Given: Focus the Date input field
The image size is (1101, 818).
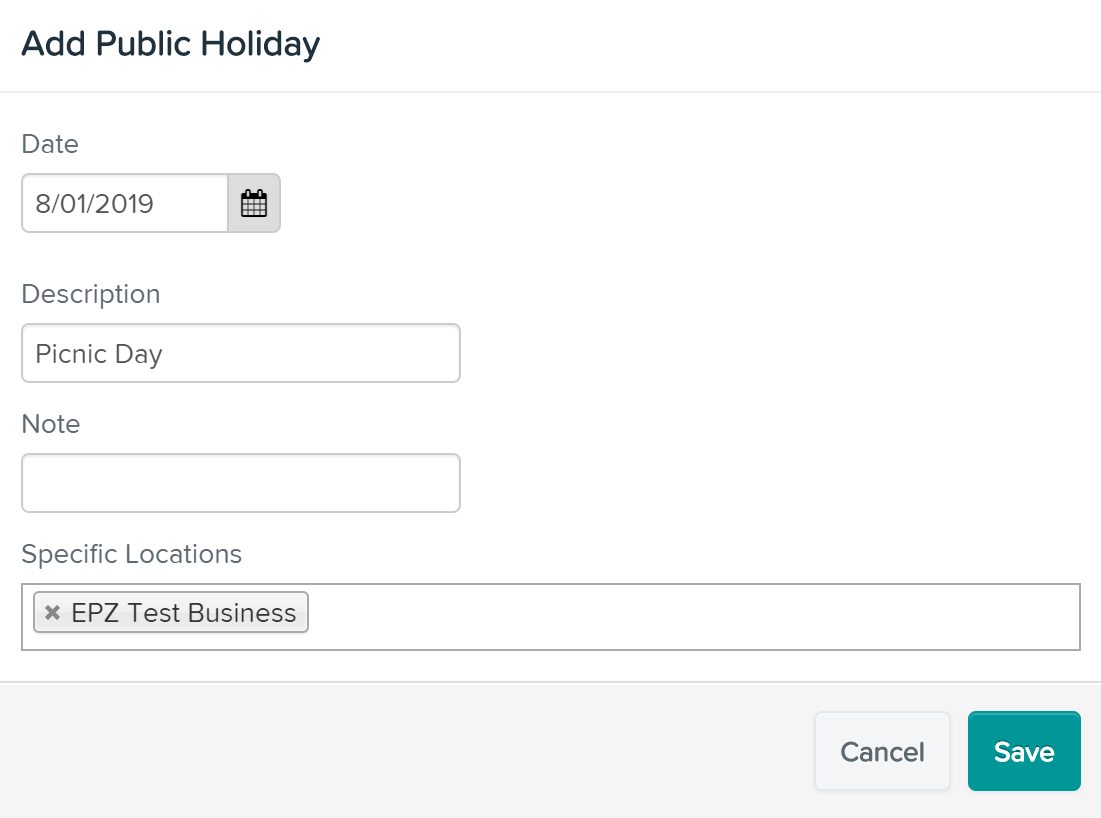Looking at the screenshot, I should click(x=125, y=203).
